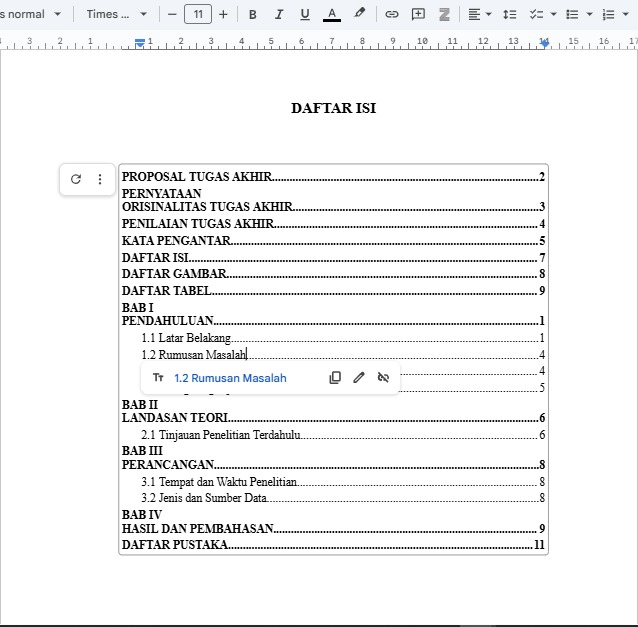Toggle underline formatting
Image resolution: width=638 pixels, height=627 pixels.
point(305,15)
